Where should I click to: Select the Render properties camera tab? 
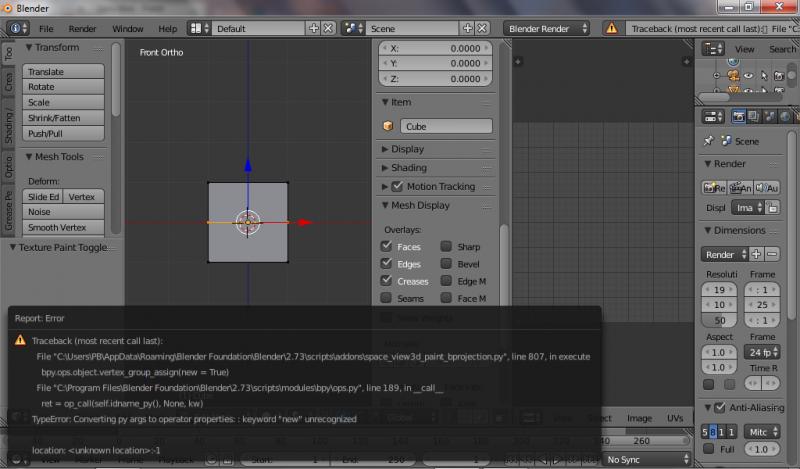click(738, 117)
